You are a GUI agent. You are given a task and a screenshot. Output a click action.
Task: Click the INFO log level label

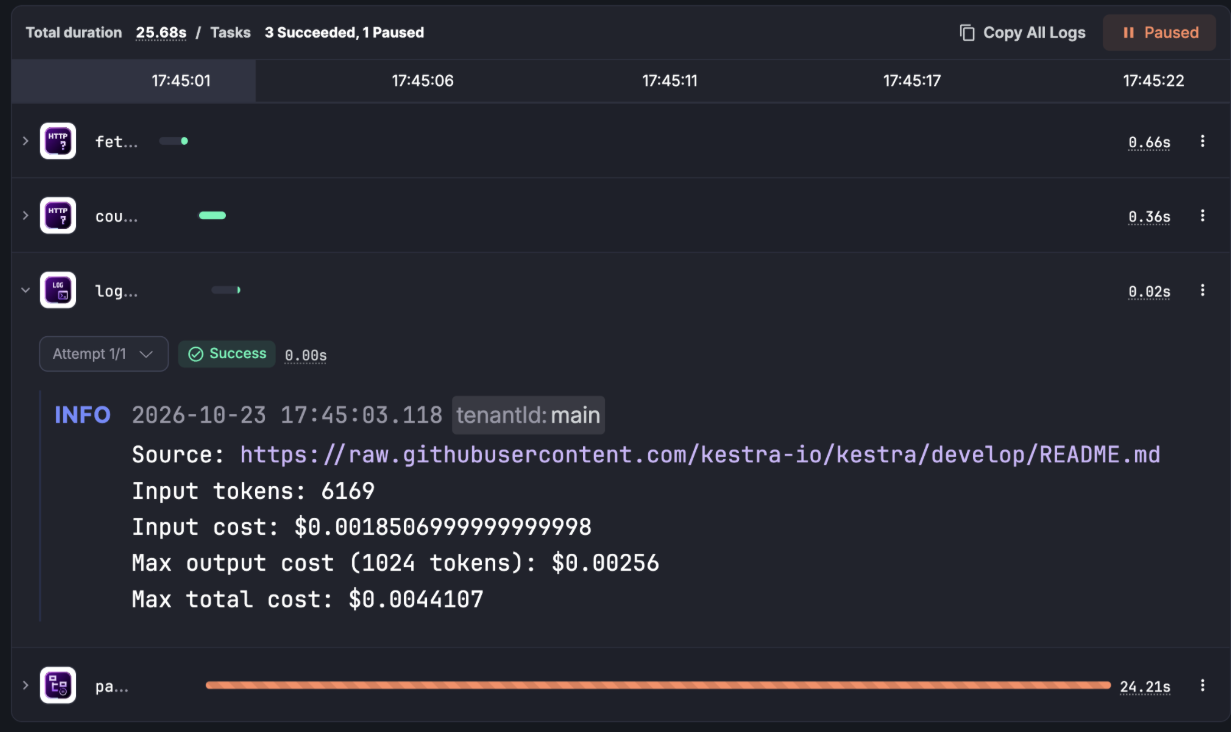click(x=83, y=415)
